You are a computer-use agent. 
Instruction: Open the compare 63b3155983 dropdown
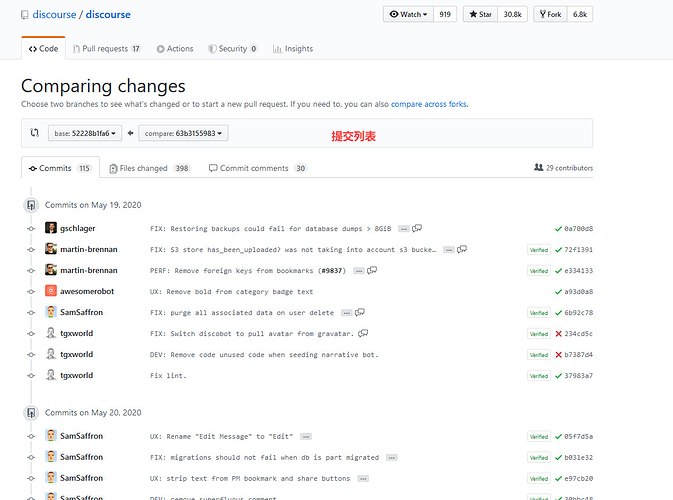click(x=183, y=133)
